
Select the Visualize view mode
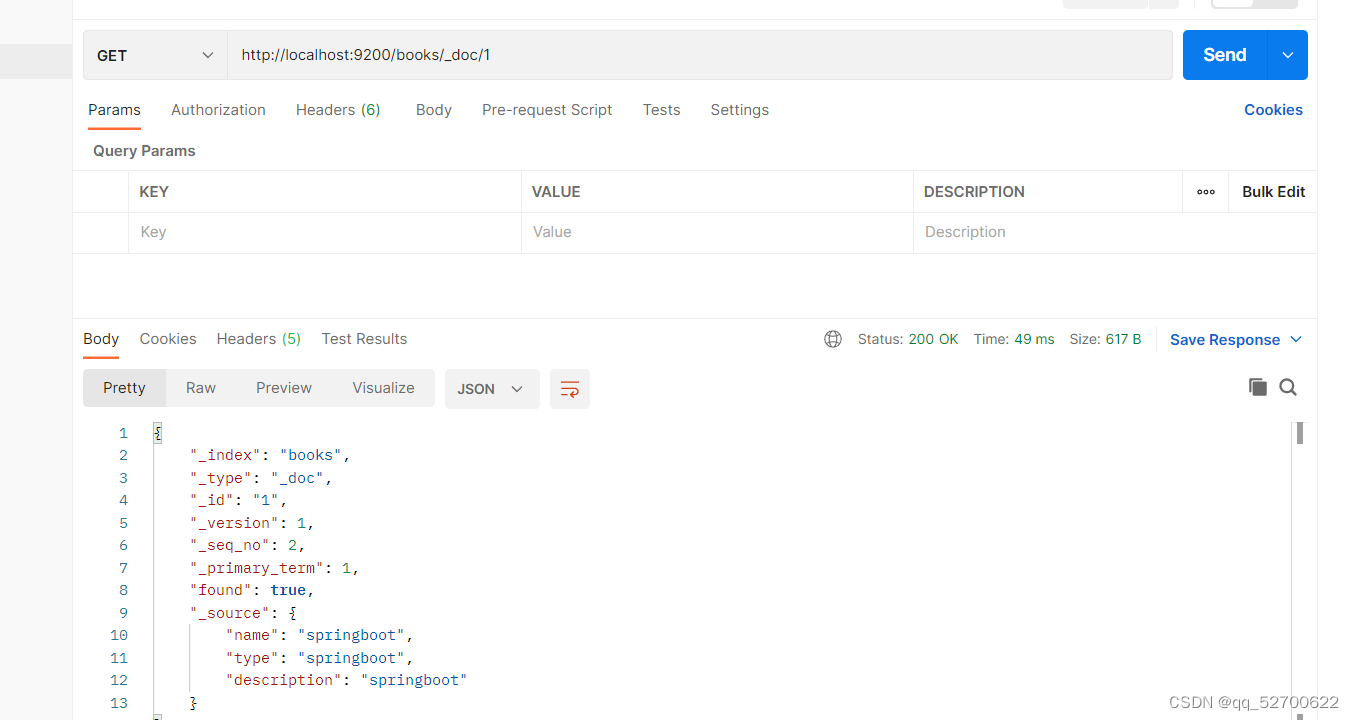click(383, 388)
